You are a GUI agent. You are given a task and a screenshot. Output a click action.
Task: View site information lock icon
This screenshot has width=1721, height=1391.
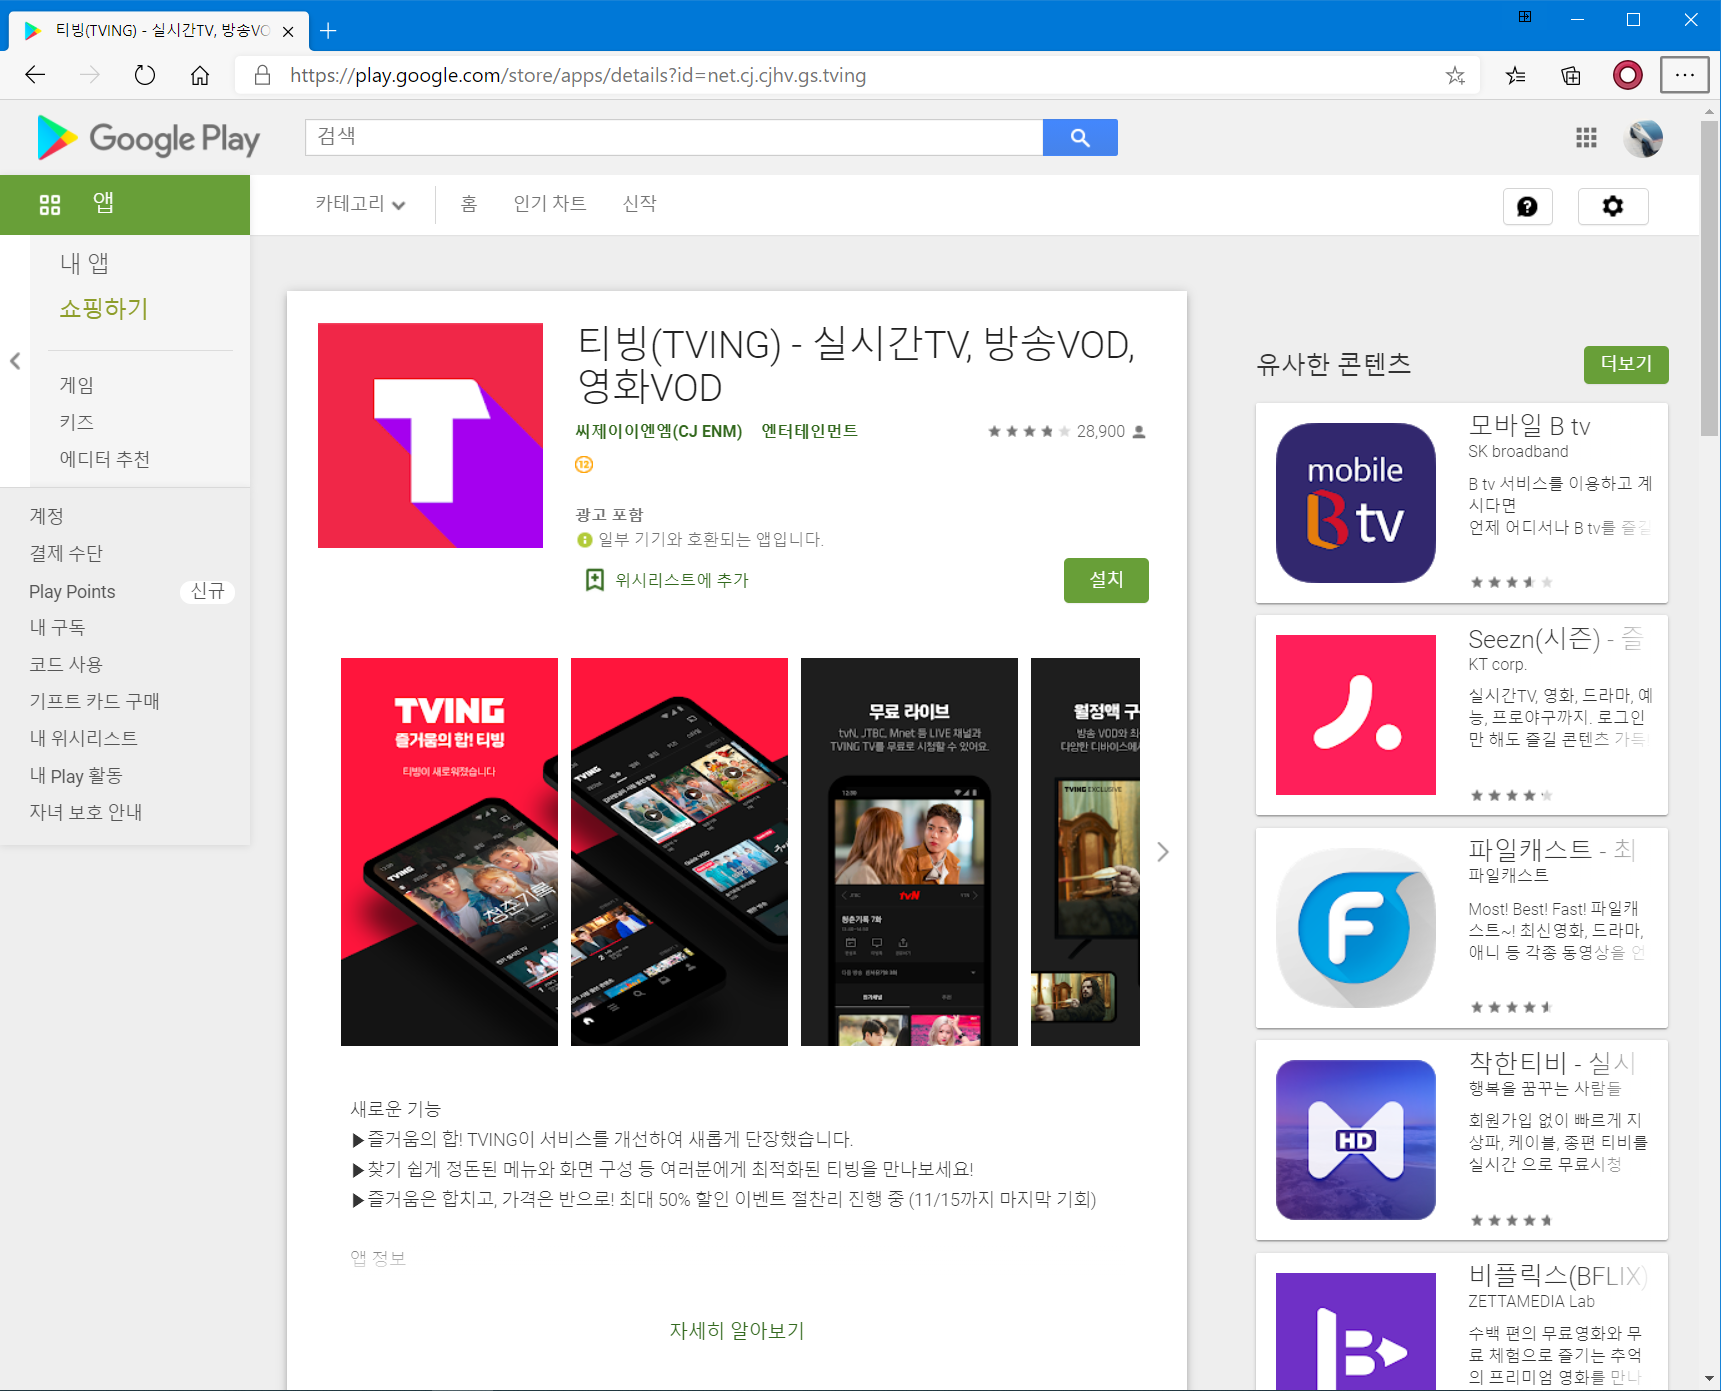[262, 75]
